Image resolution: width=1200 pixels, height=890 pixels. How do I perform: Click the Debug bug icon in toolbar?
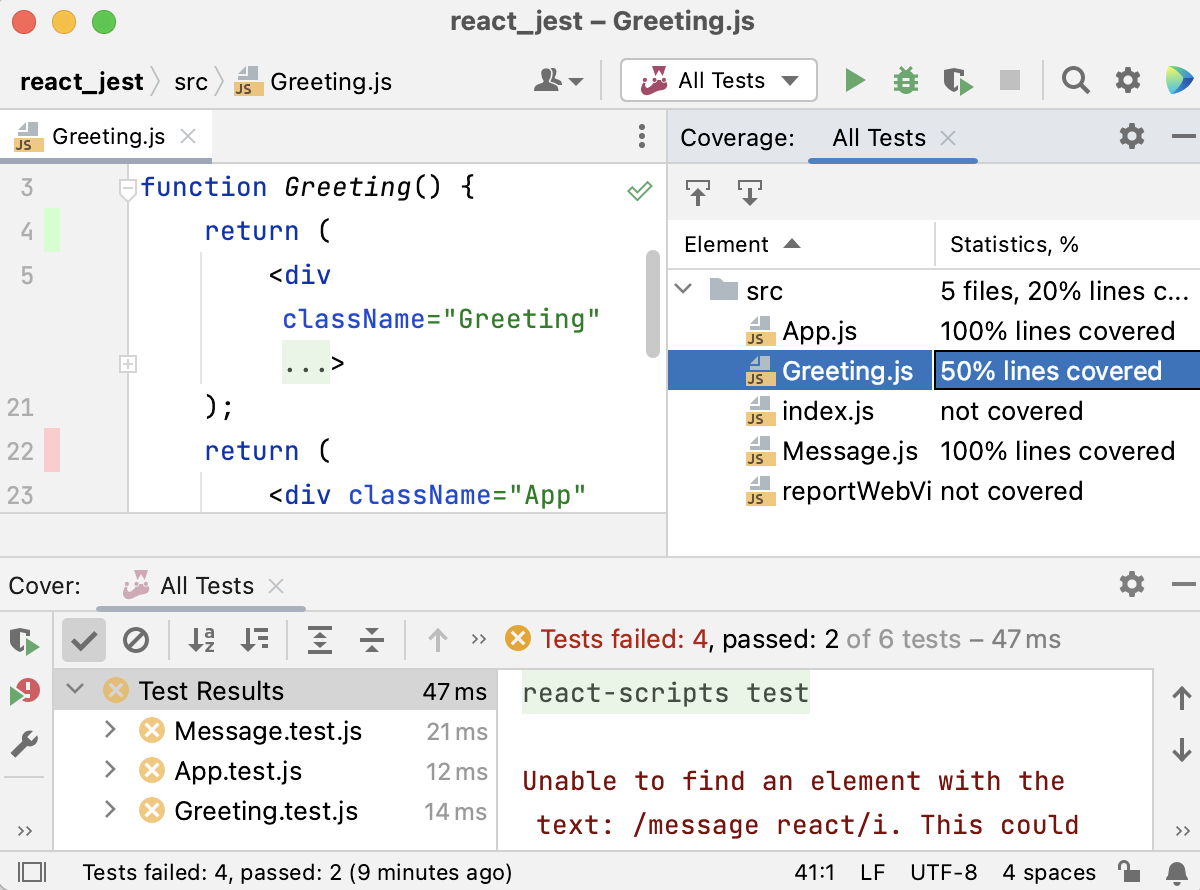(x=906, y=81)
